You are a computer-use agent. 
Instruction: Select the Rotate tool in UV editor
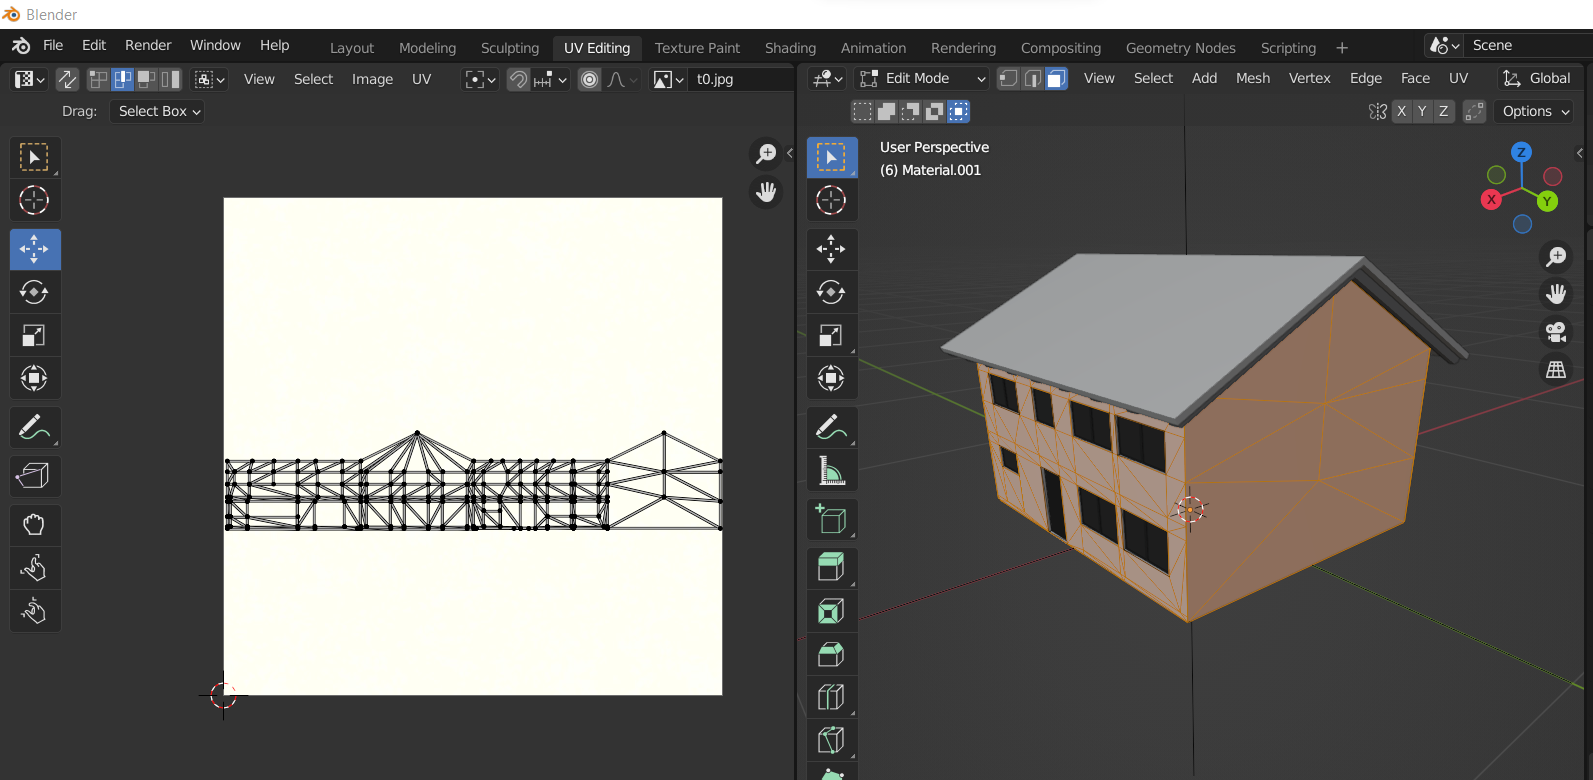click(34, 292)
